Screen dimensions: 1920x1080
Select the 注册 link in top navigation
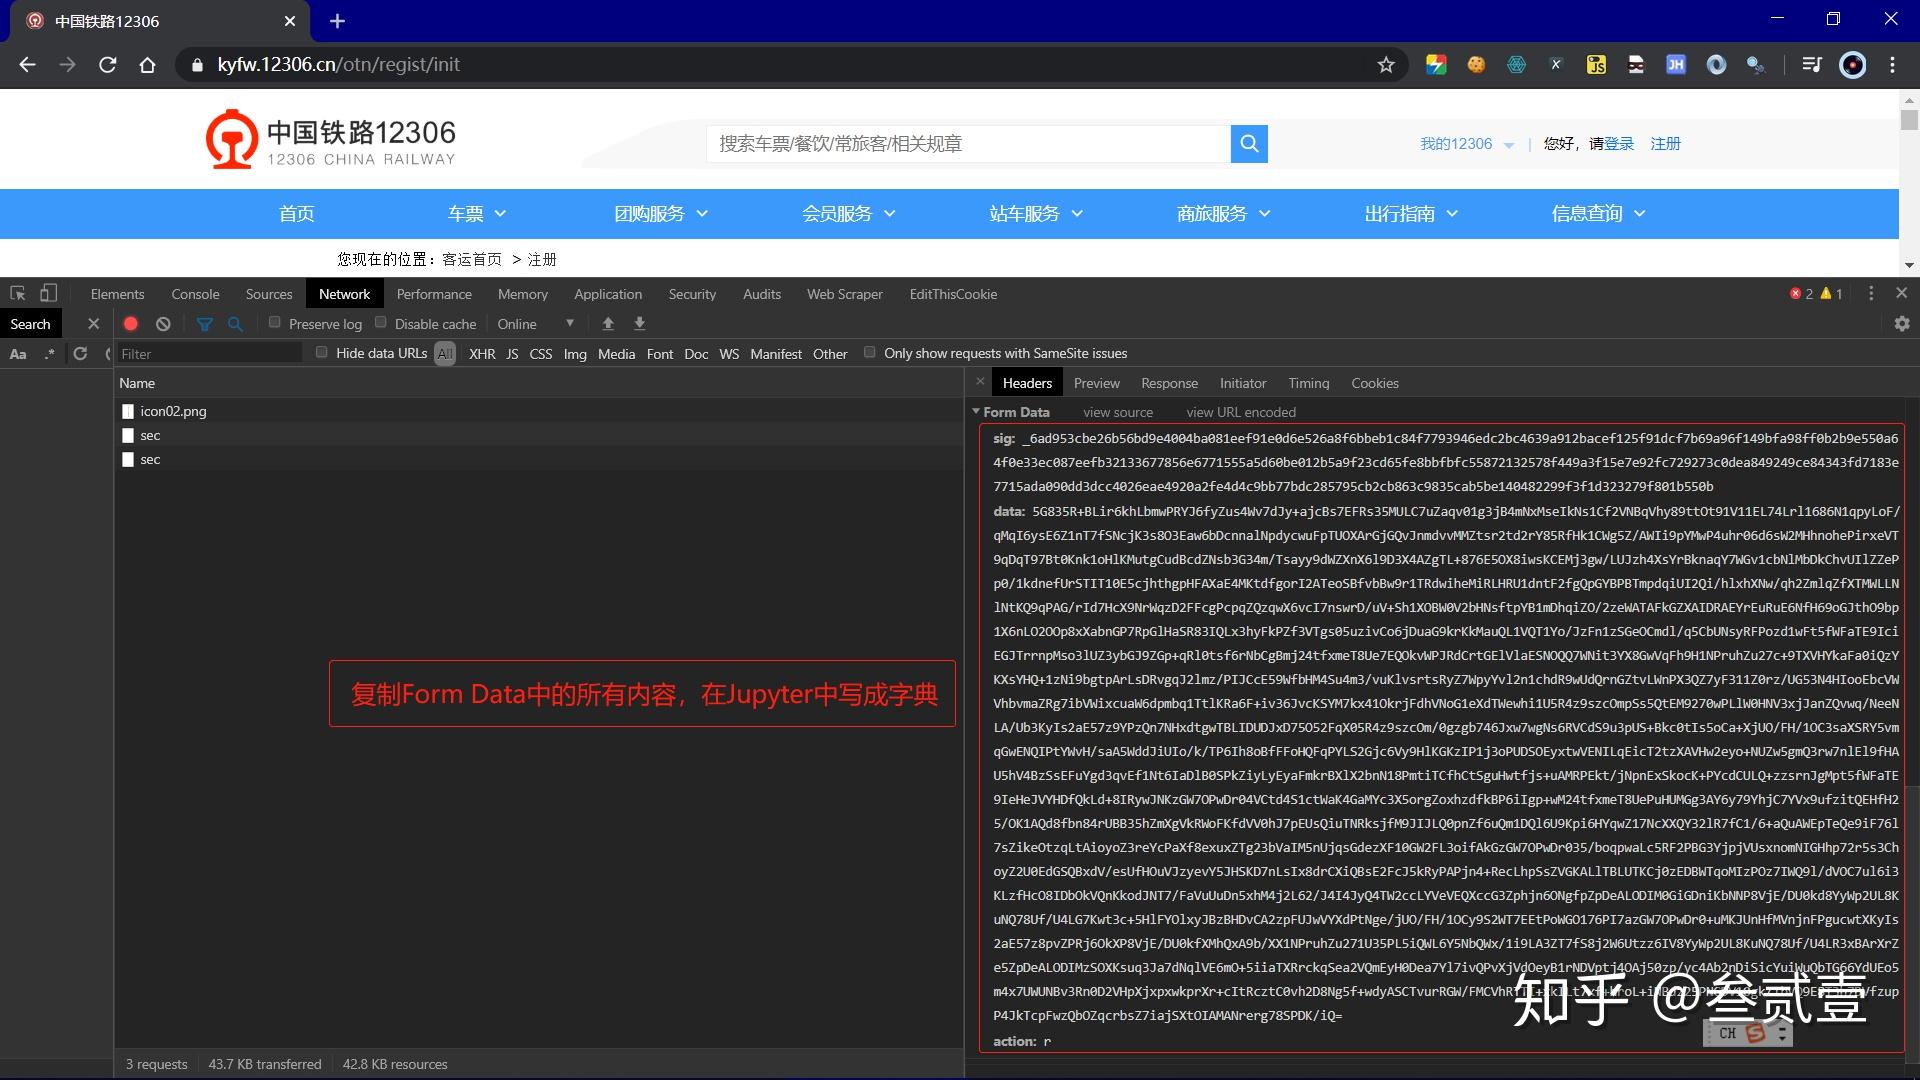coord(1664,142)
